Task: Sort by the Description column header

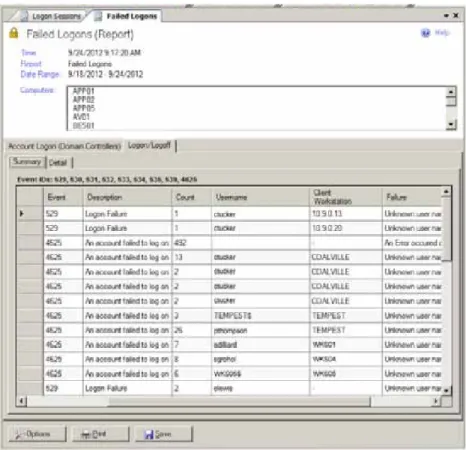Action: 127,197
